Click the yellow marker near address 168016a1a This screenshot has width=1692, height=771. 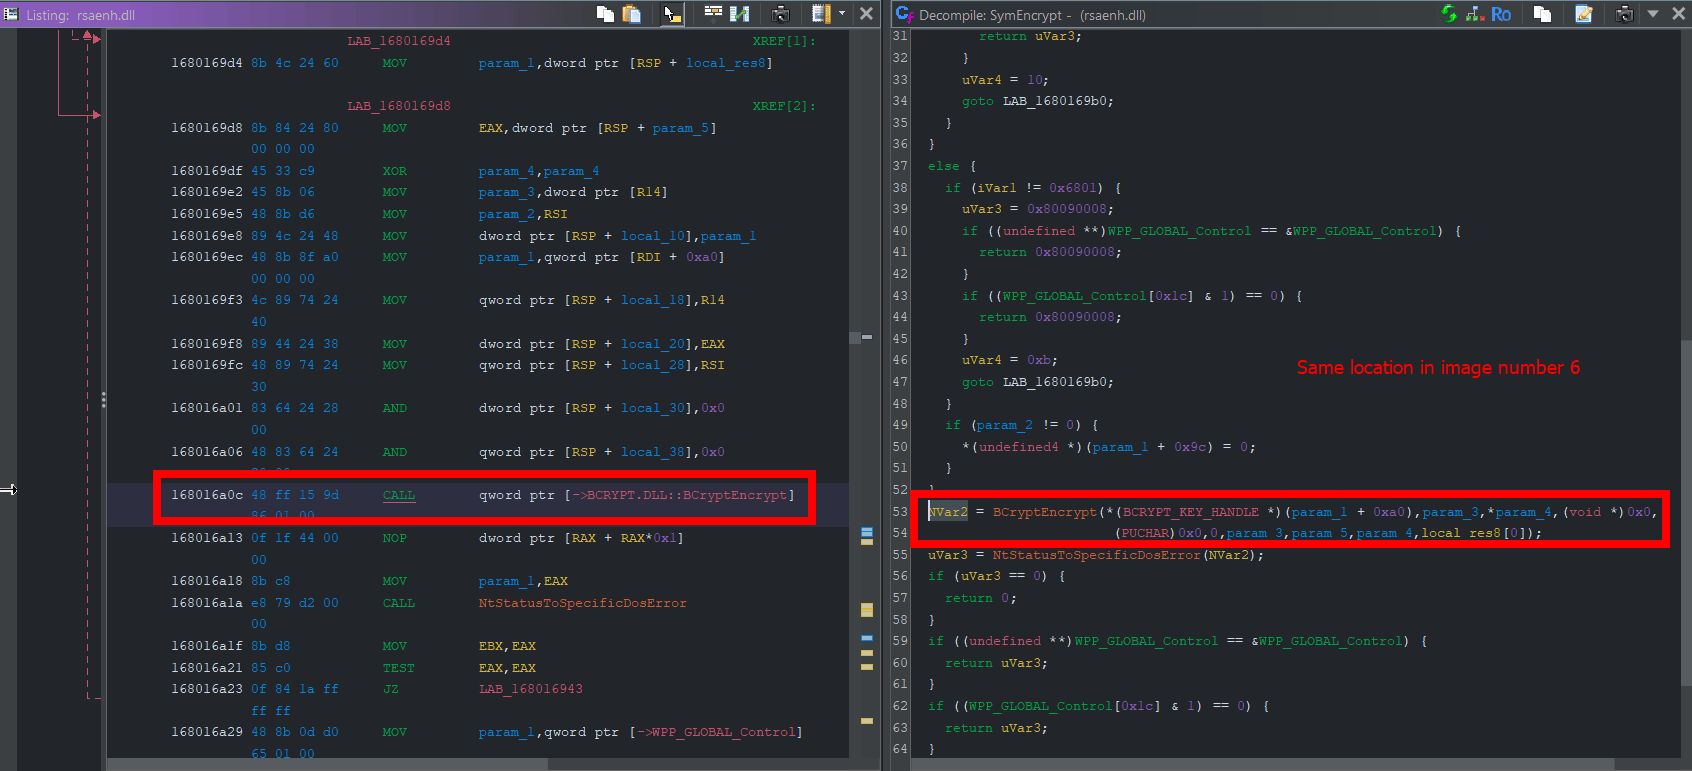click(x=867, y=610)
